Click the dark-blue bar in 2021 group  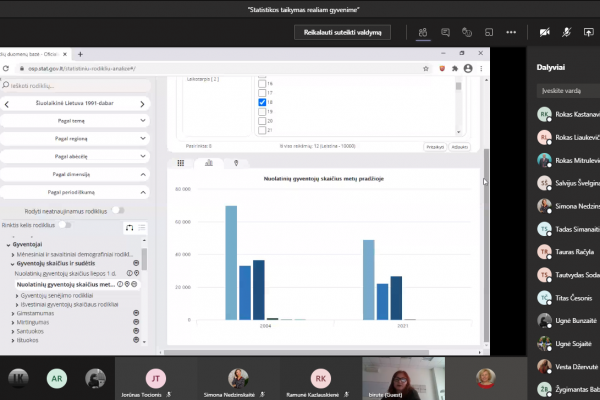coord(396,298)
